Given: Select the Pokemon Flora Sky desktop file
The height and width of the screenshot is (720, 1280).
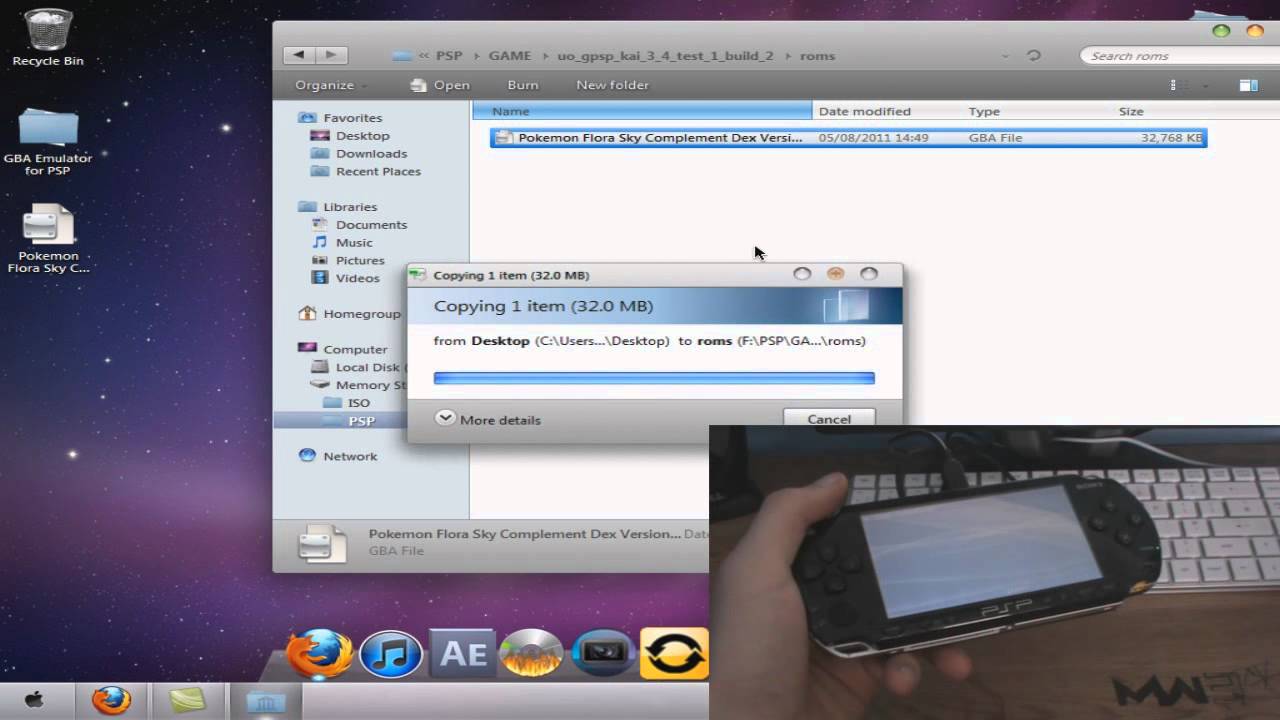Looking at the screenshot, I should (48, 238).
